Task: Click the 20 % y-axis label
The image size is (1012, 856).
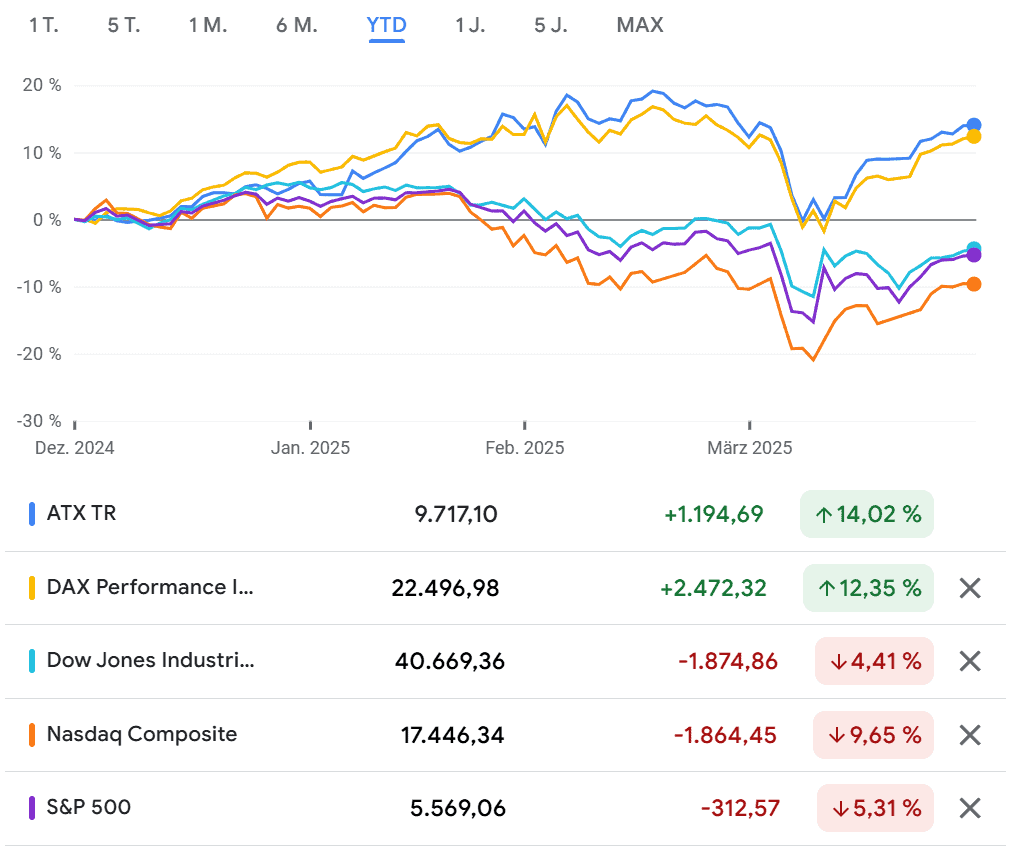Action: (42, 85)
